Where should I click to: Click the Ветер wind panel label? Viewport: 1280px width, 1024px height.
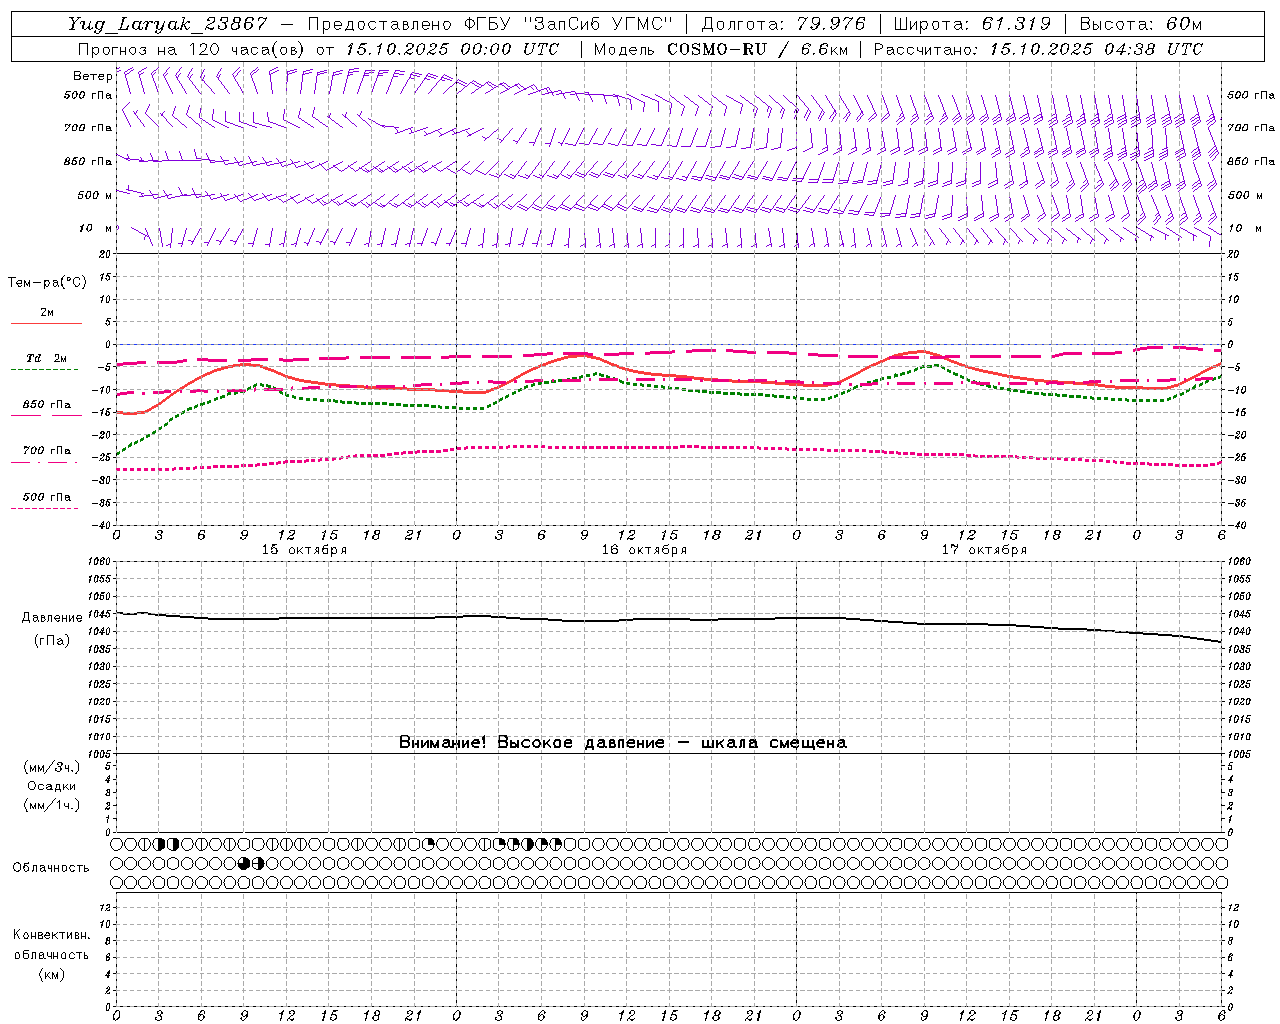click(92, 76)
